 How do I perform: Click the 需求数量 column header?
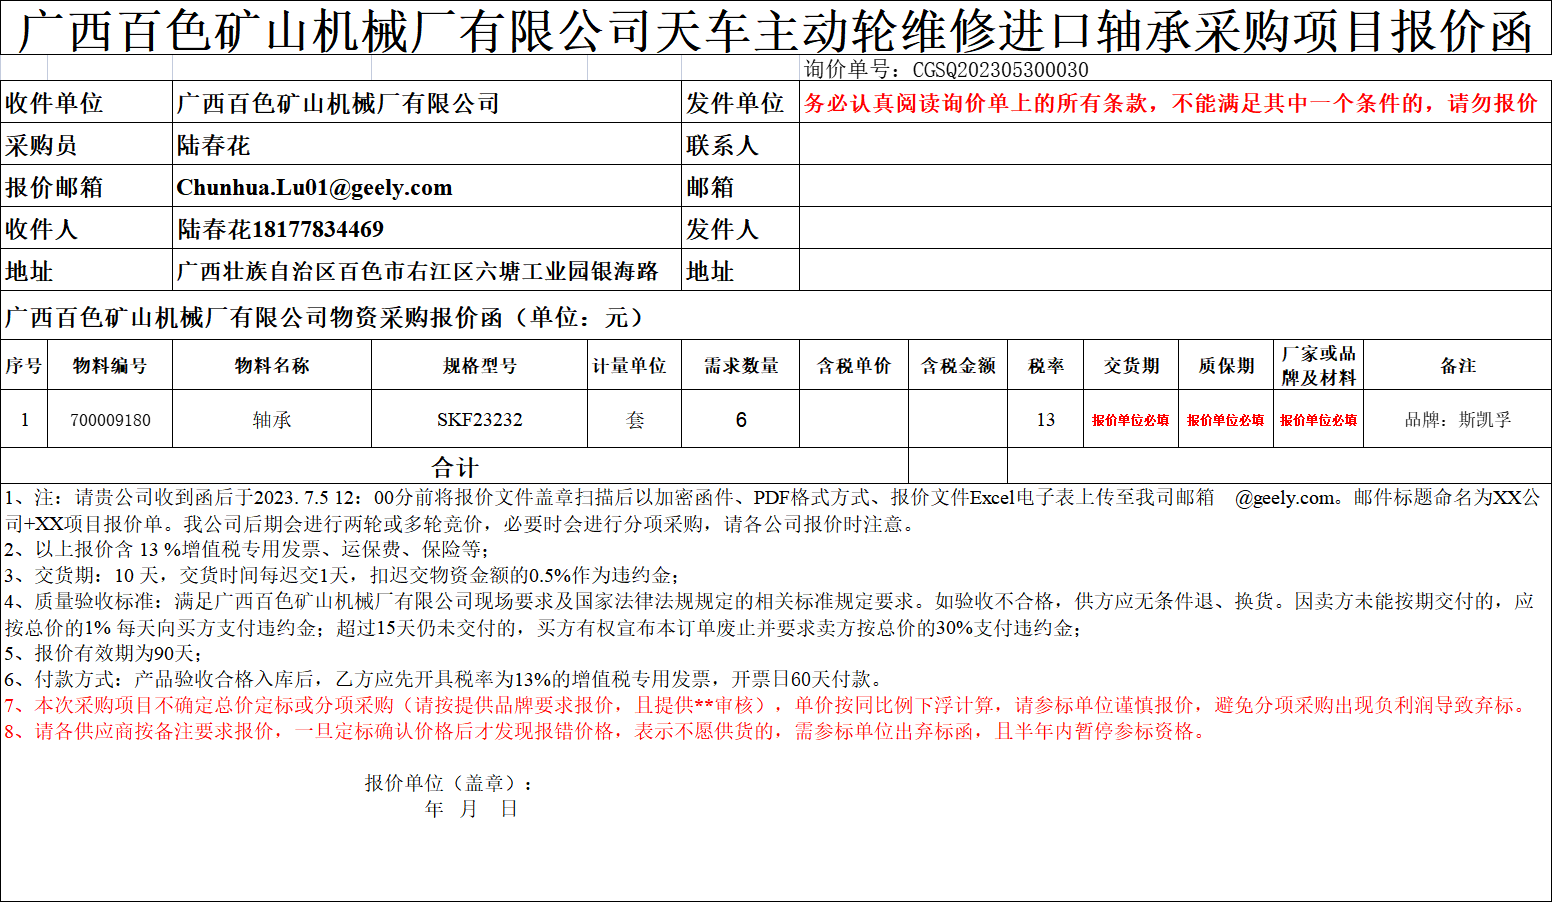tap(741, 365)
